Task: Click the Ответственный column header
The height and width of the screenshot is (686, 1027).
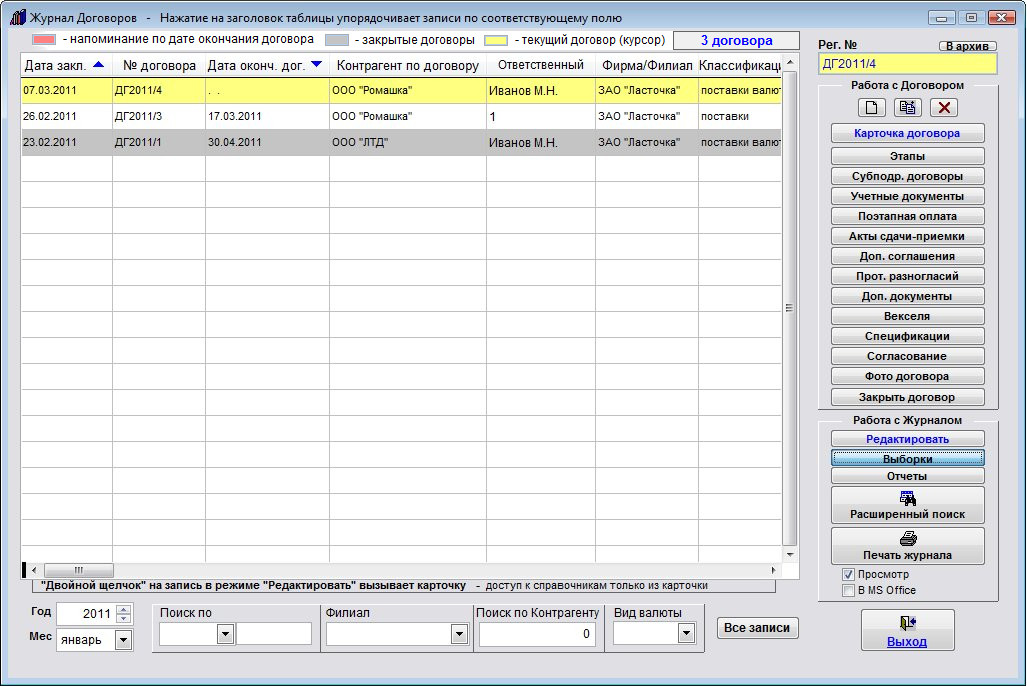Action: [540, 66]
